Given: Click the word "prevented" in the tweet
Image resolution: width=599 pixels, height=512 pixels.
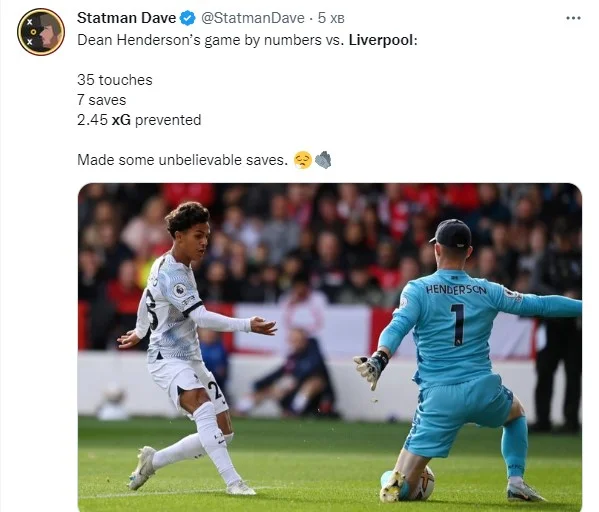Looking at the screenshot, I should tap(168, 120).
